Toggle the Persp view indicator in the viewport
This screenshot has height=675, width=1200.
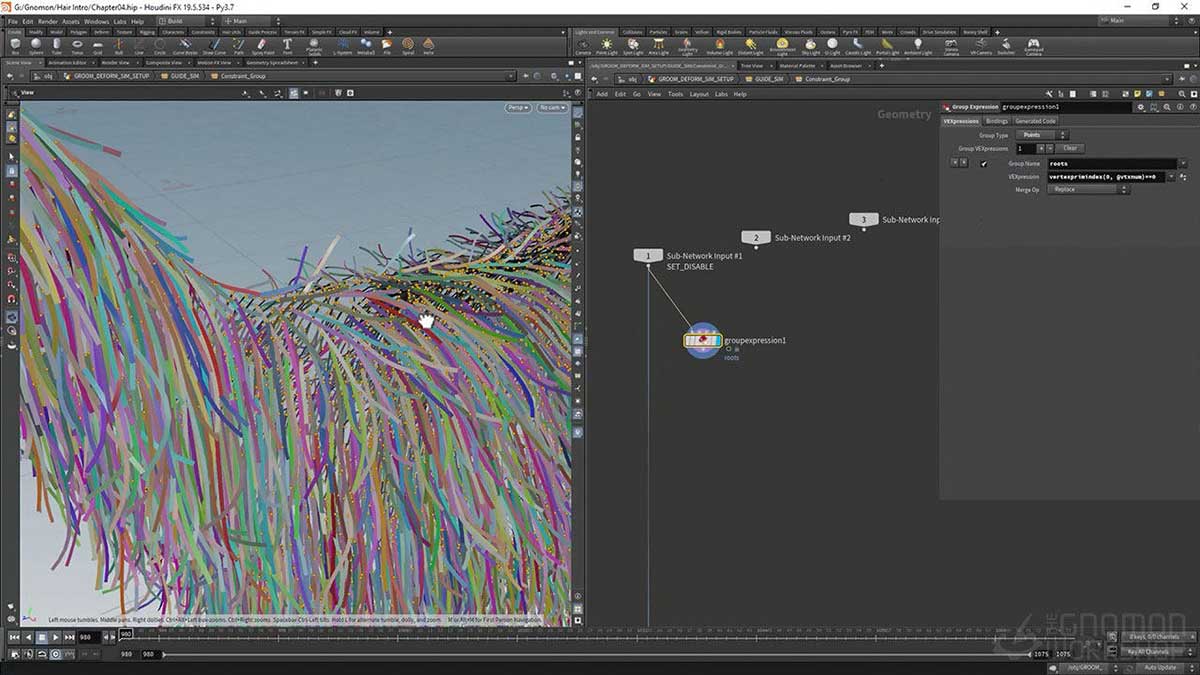pos(516,108)
